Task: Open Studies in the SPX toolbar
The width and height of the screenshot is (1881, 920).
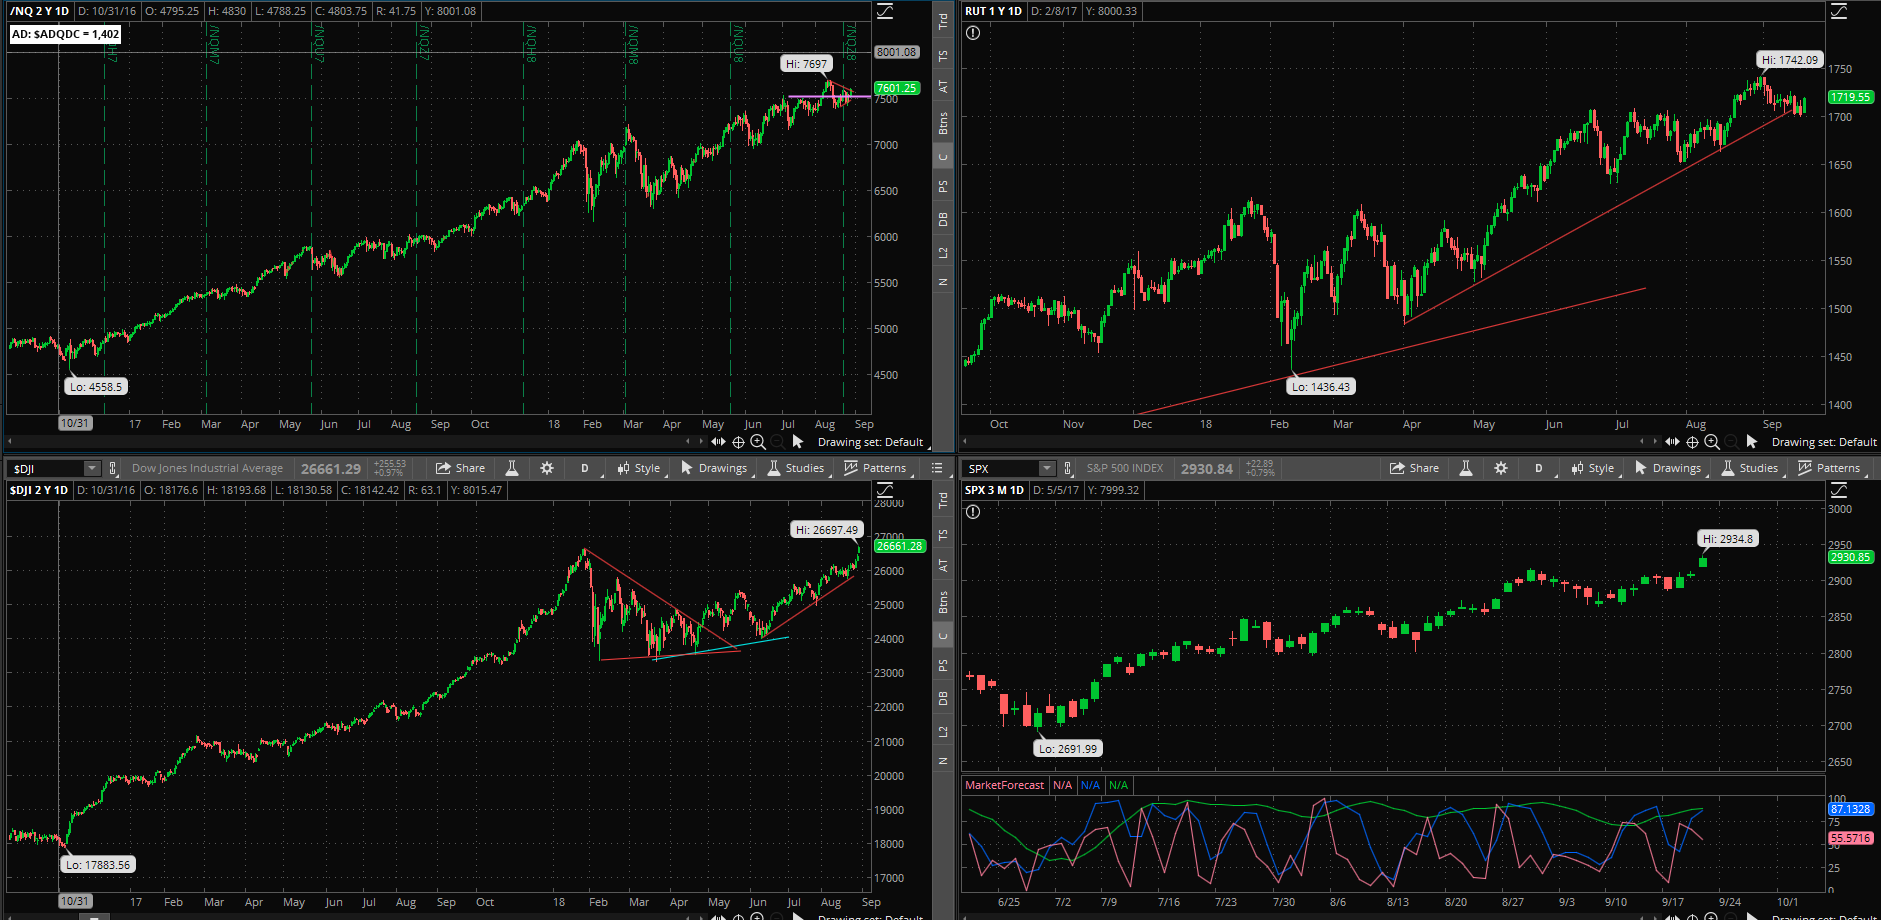Action: point(1750,468)
